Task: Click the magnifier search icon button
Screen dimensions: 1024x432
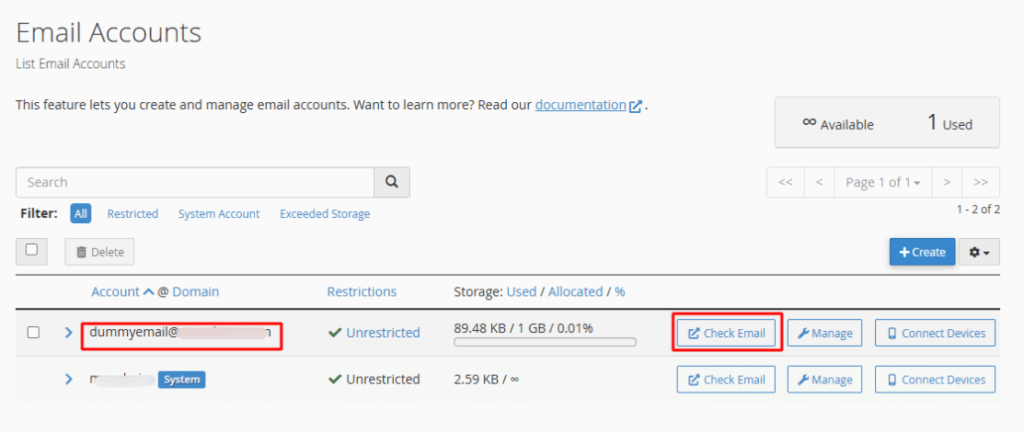Action: [392, 182]
